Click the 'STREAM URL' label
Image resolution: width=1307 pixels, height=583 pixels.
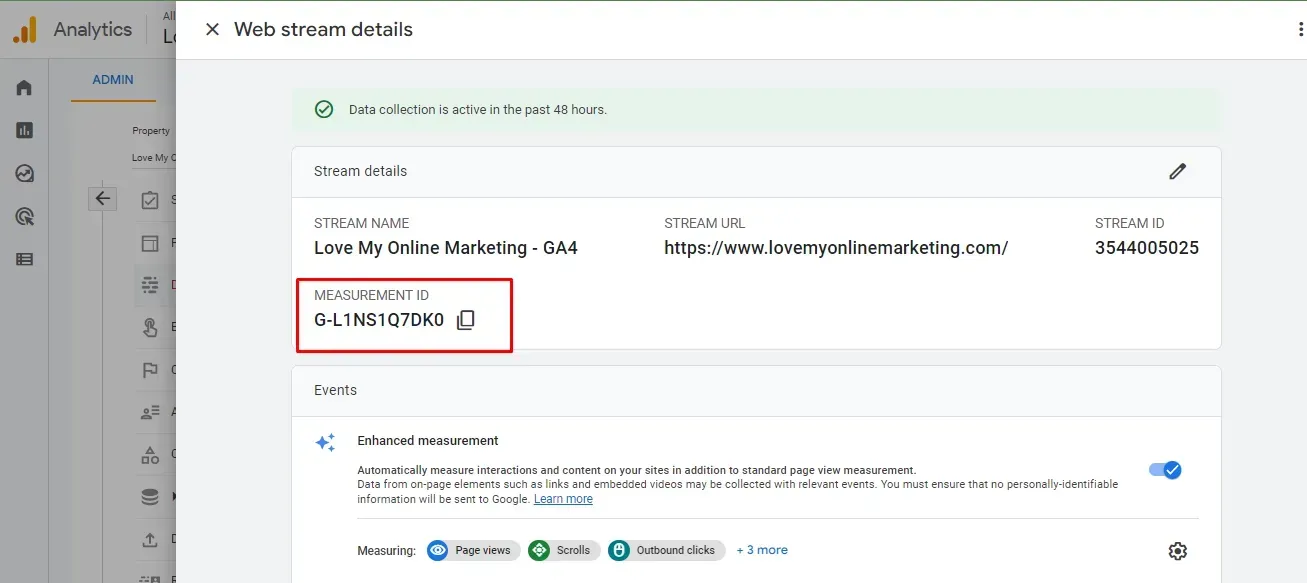pos(704,223)
